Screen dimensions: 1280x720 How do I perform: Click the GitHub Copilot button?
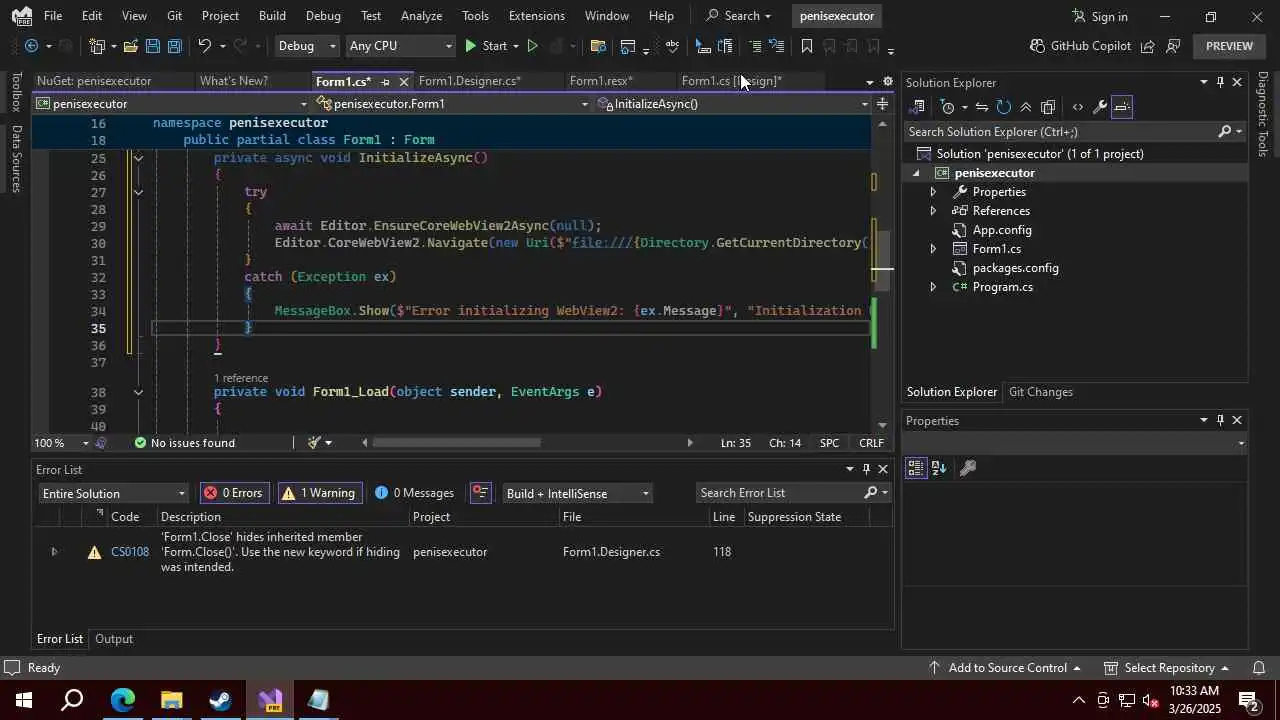[1080, 46]
